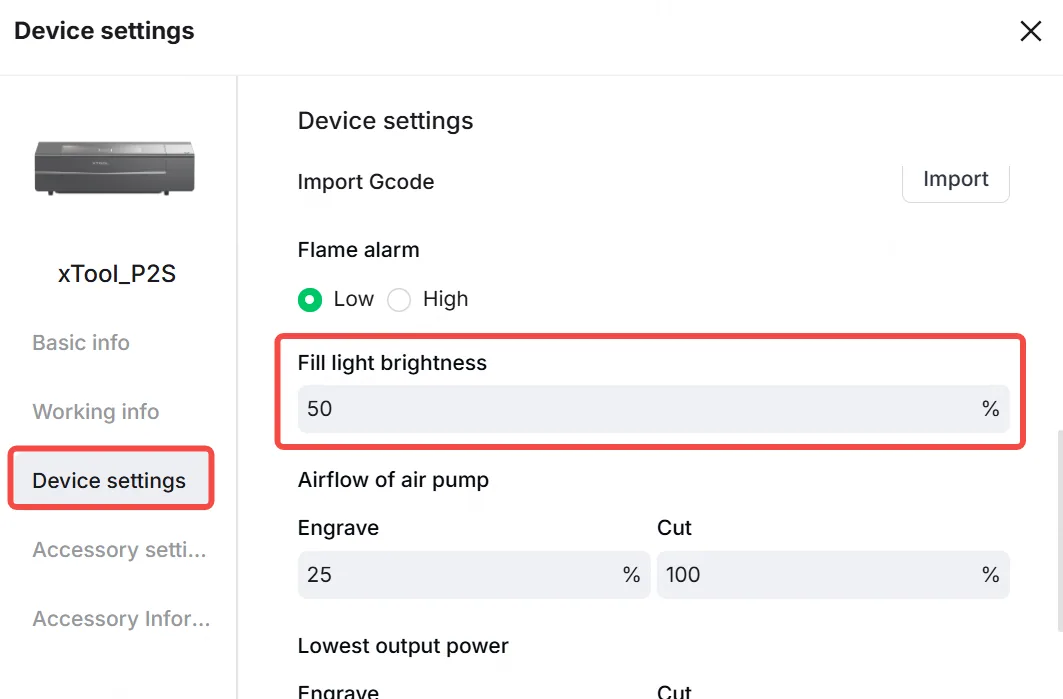Click the Flame alarm label
The image size is (1063, 699).
pos(359,250)
